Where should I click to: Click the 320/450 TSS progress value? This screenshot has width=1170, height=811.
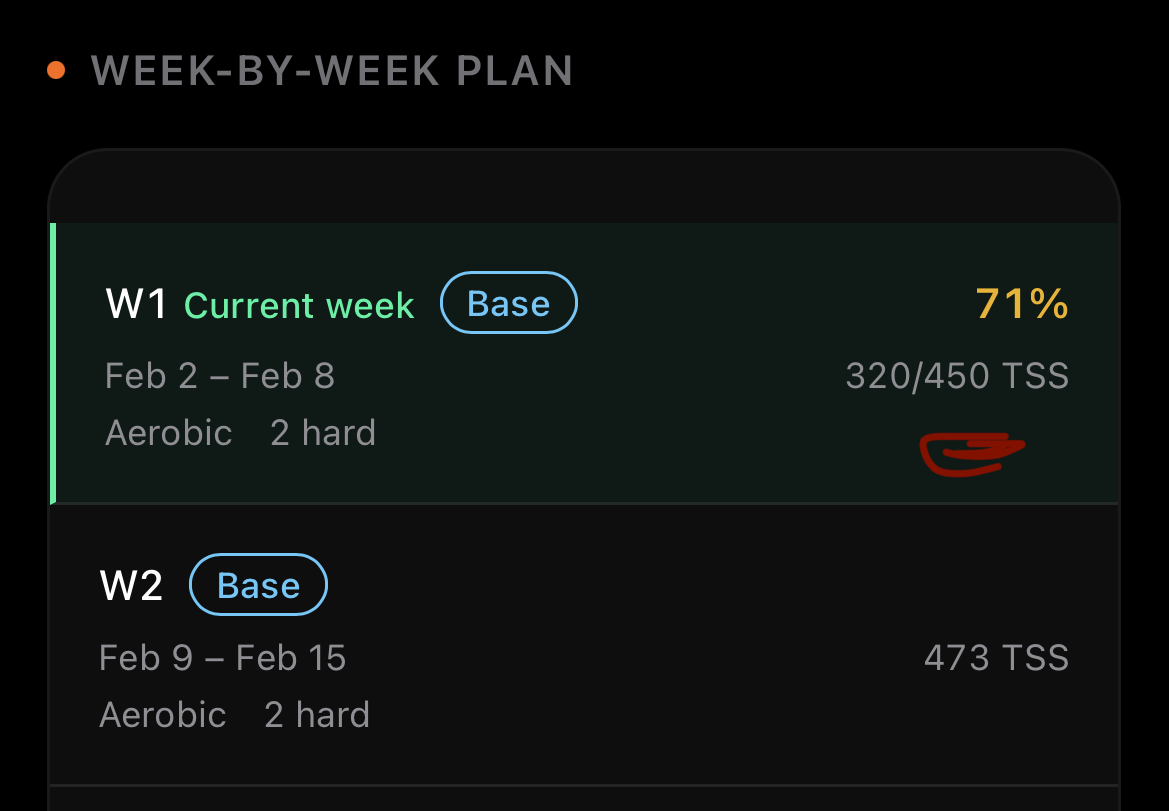click(x=957, y=376)
